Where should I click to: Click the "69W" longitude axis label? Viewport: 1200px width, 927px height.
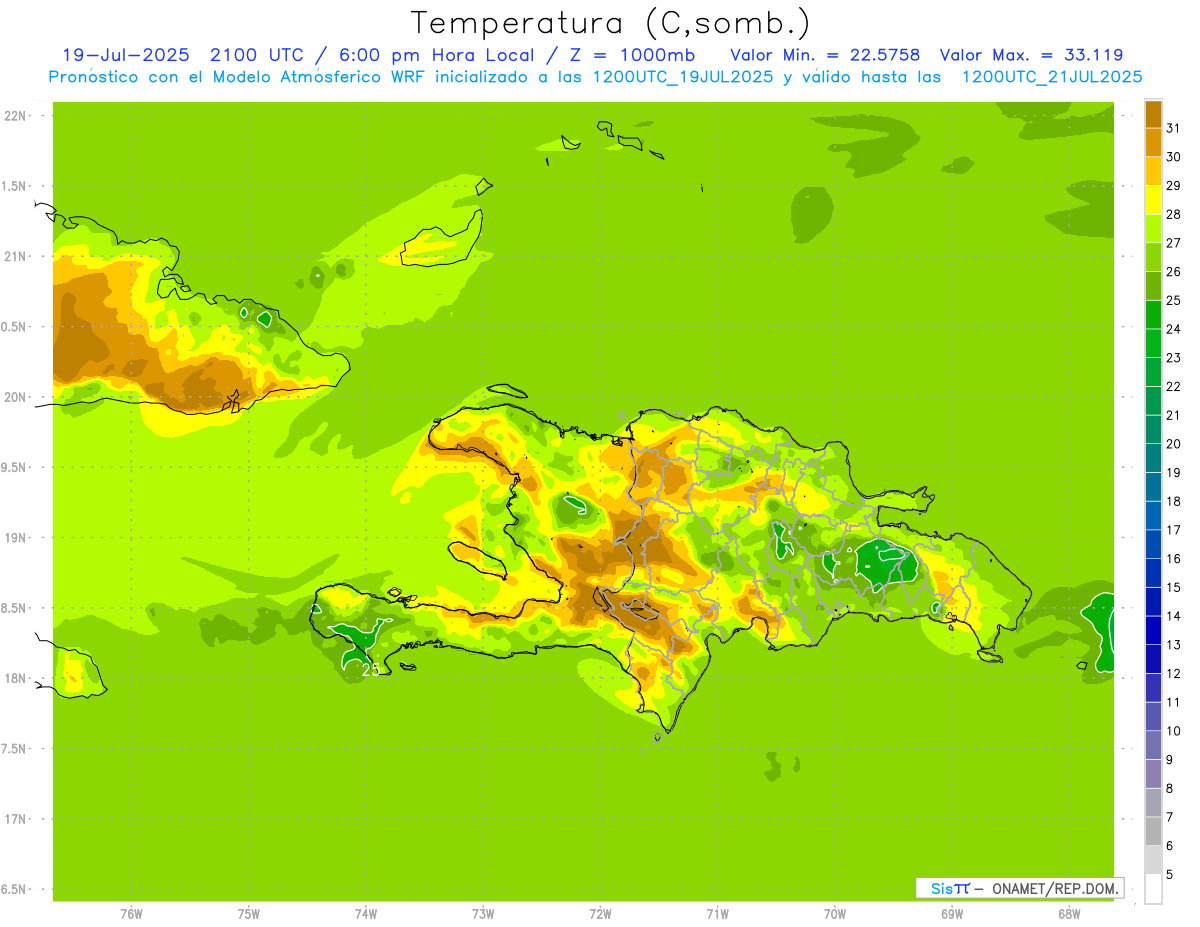click(952, 913)
